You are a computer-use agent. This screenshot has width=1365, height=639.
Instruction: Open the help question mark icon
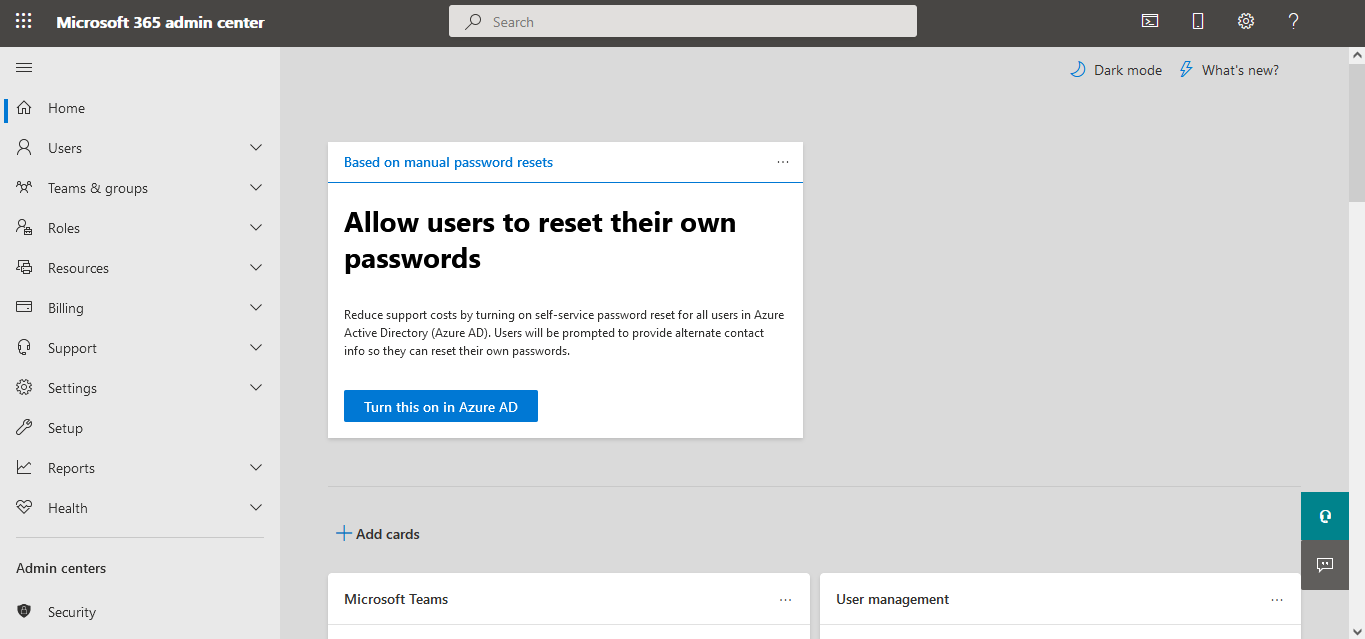[1293, 21]
